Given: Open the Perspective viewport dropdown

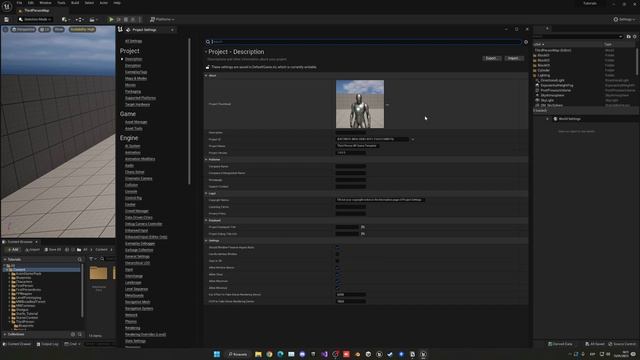Looking at the screenshot, I should click(24, 29).
